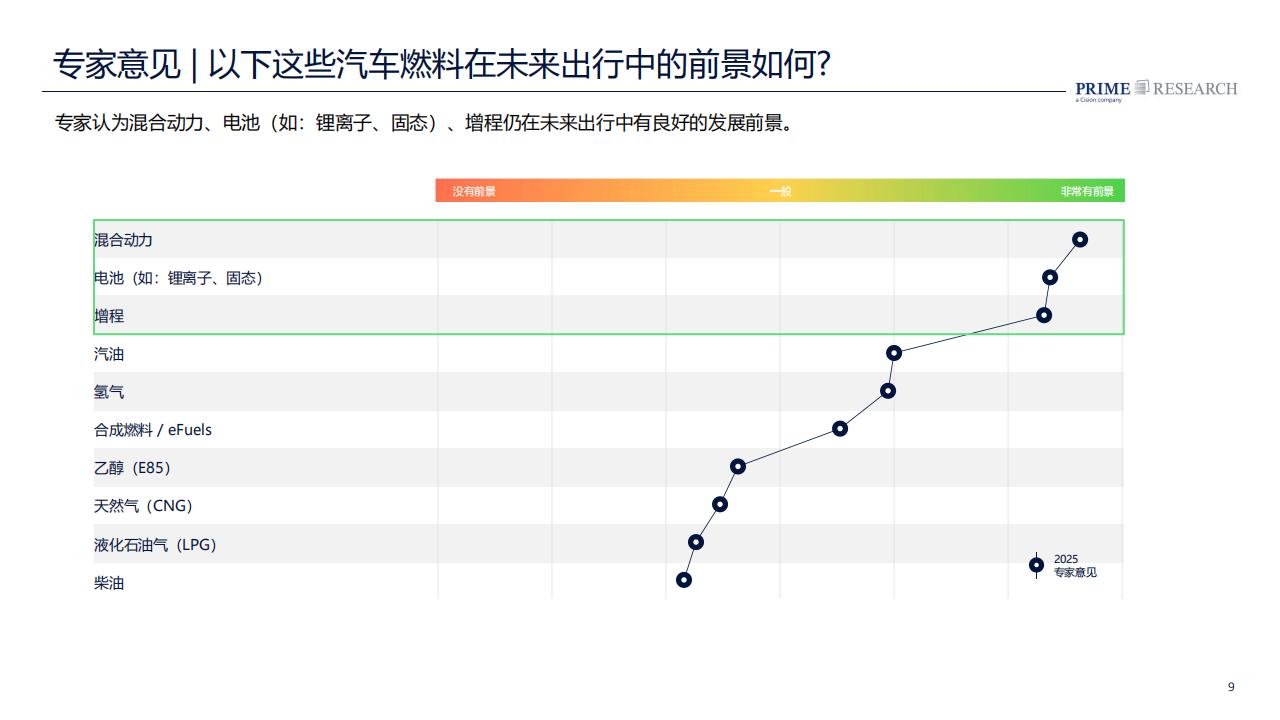Click the 增程 data point marker
Image resolution: width=1280 pixels, height=720 pixels.
coord(1044,315)
